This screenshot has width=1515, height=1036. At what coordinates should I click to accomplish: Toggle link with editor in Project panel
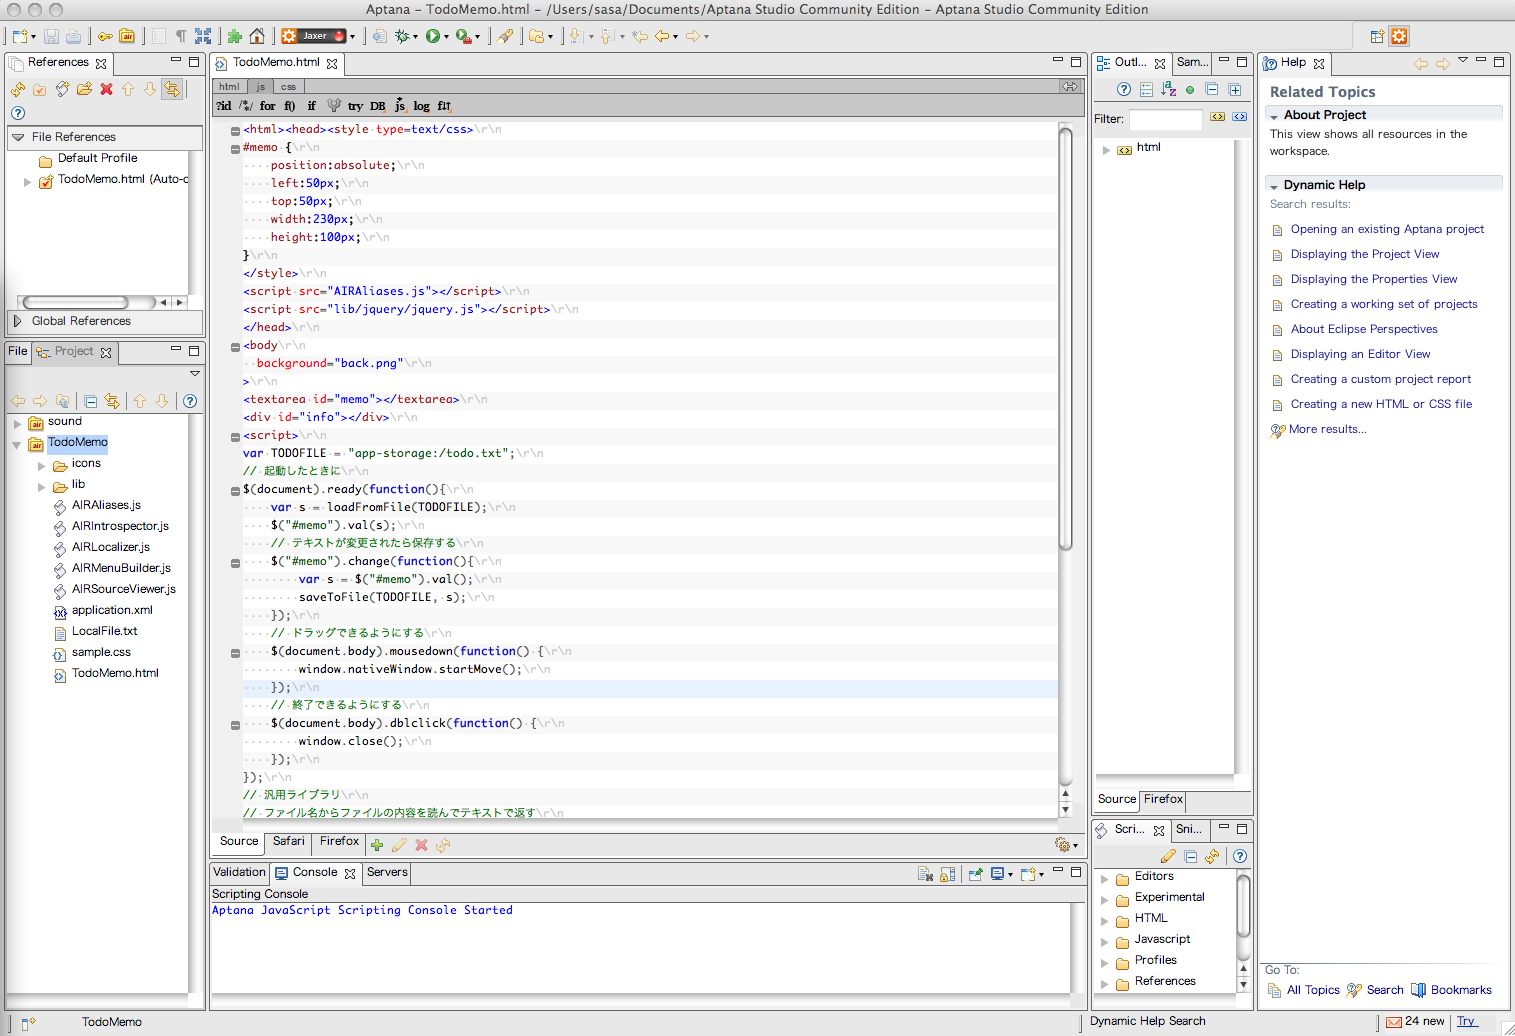112,401
